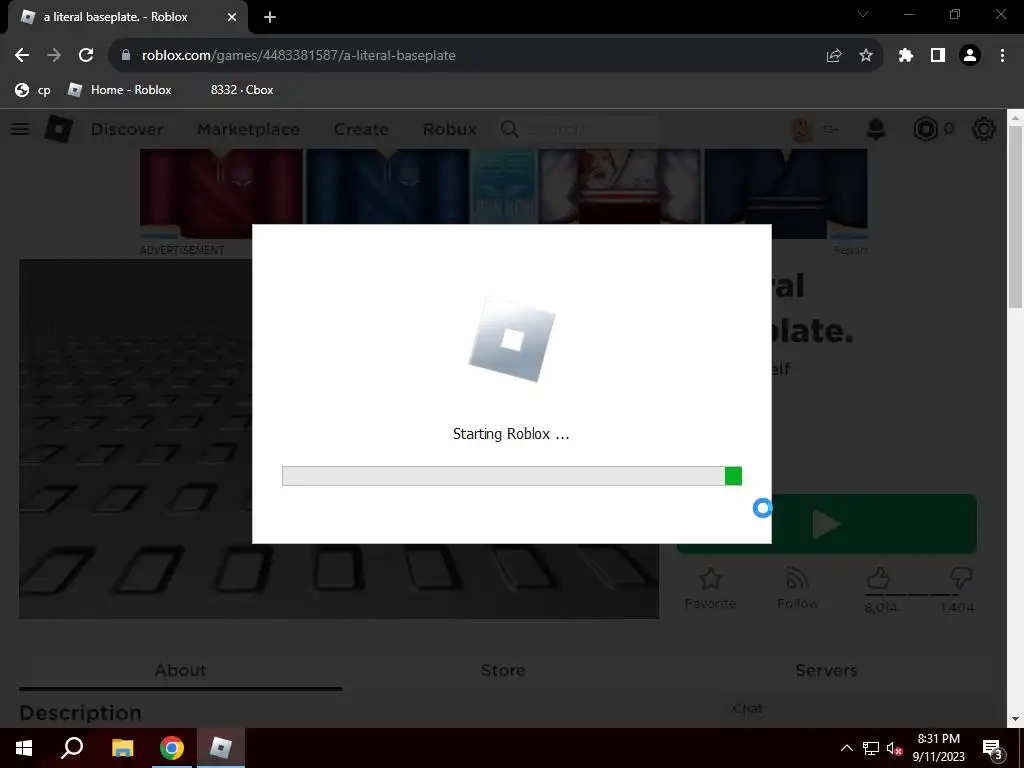
Task: Click the thumbs up like icon
Action: [x=879, y=579]
